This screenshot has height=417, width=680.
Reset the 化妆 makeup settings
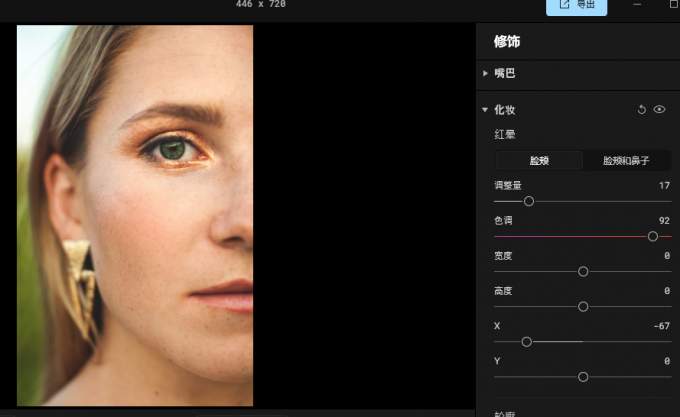point(642,110)
